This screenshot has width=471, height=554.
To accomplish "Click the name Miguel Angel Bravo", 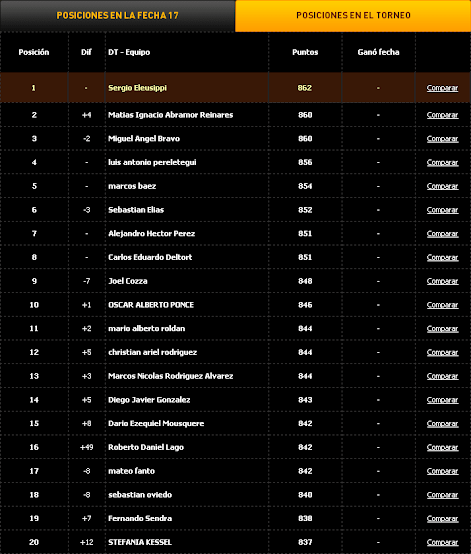I will click(144, 138).
